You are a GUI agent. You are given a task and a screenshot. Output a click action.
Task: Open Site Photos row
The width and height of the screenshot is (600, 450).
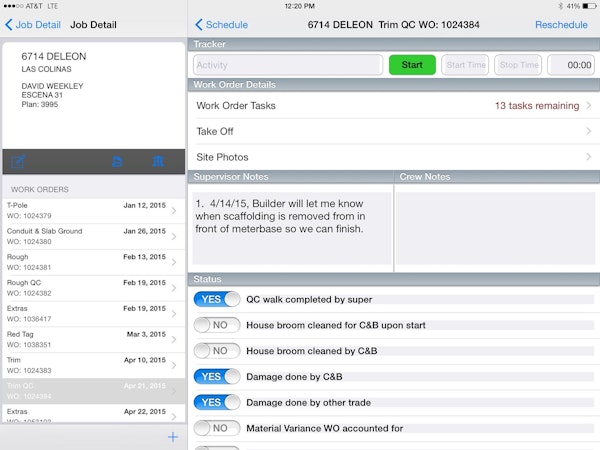point(394,157)
